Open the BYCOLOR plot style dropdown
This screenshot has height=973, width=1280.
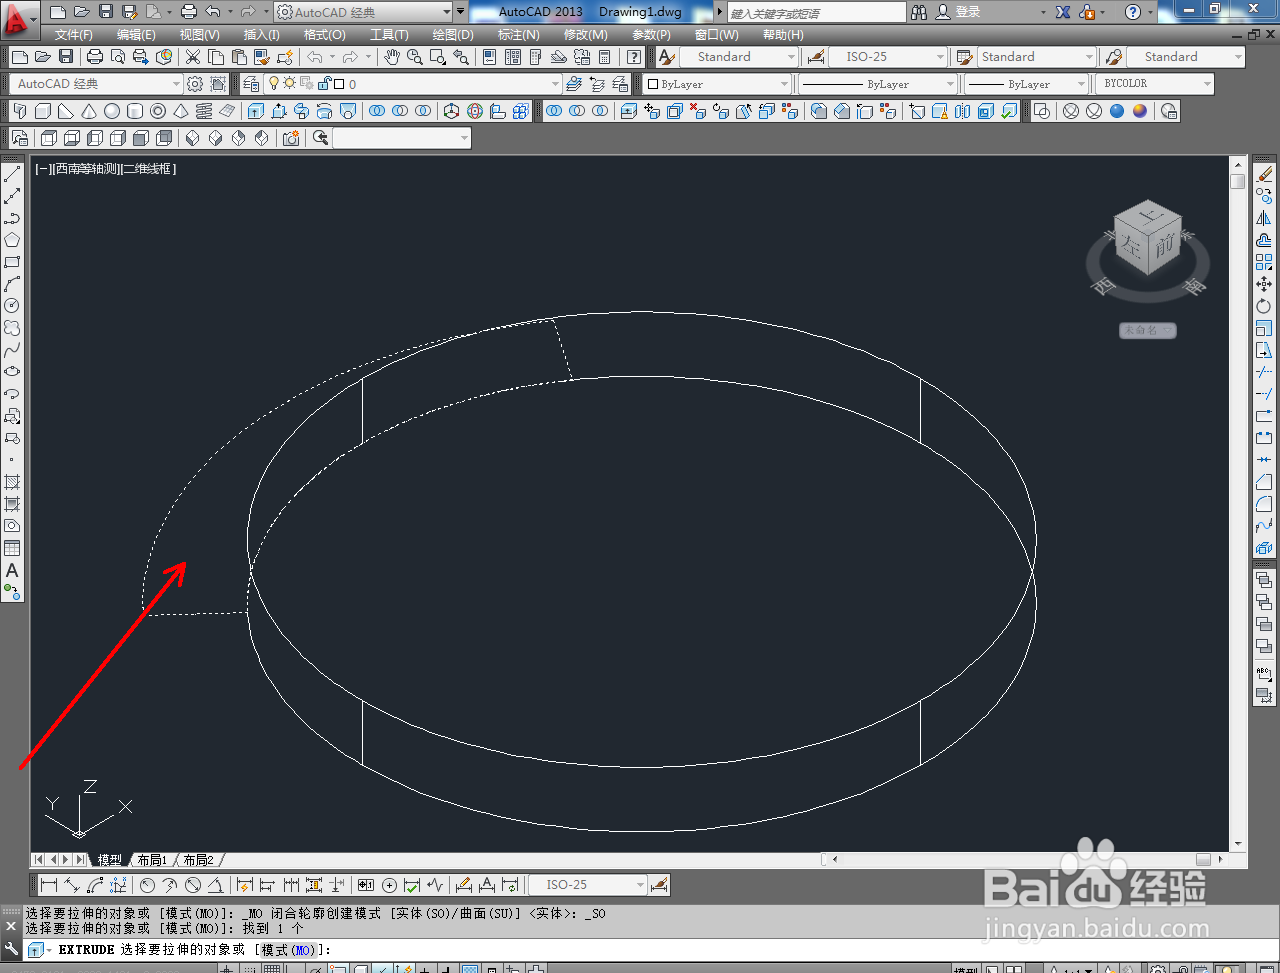point(1155,84)
